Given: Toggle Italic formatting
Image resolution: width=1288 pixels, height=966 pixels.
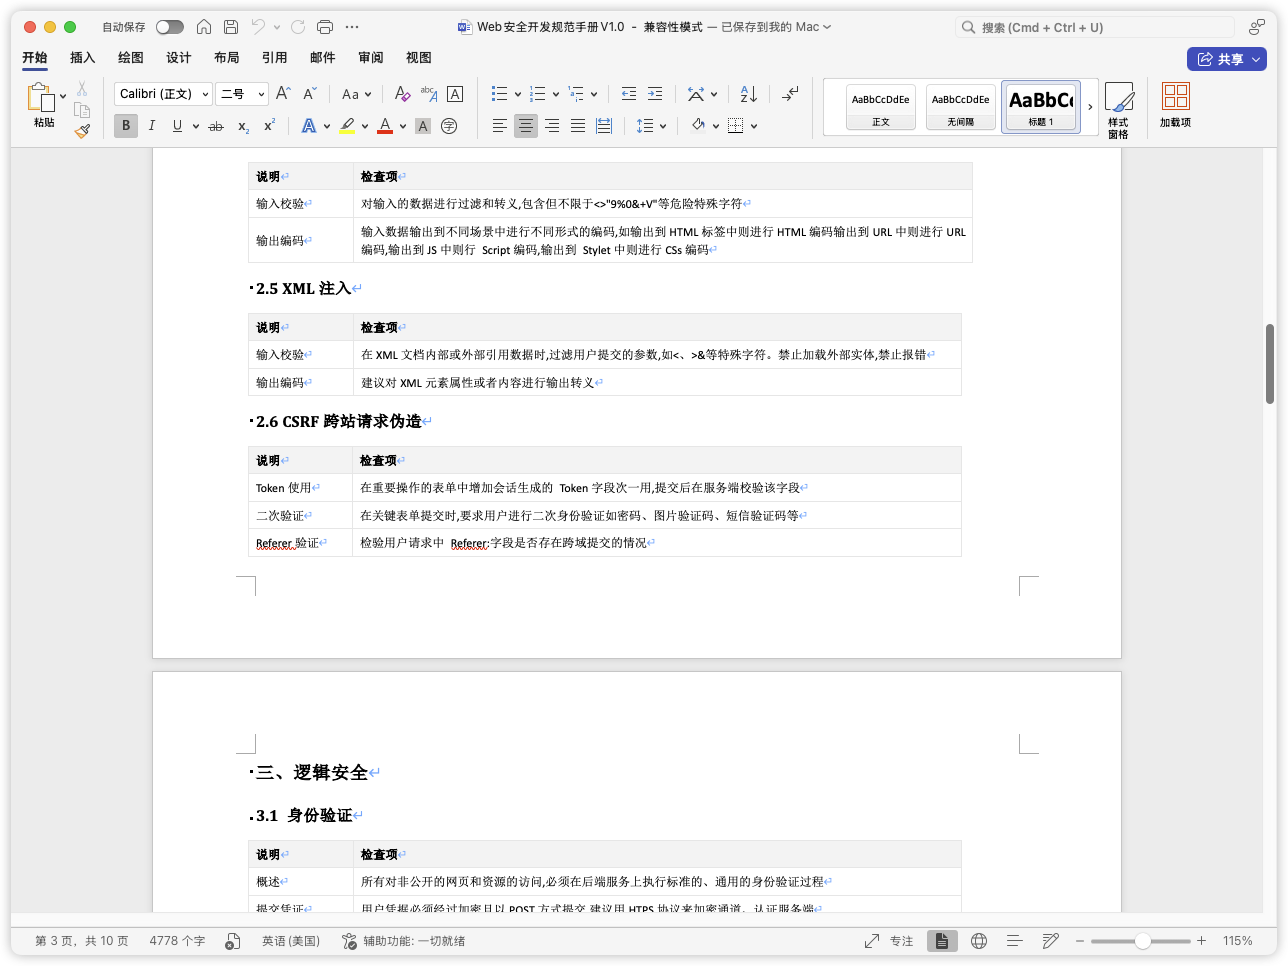Looking at the screenshot, I should (152, 126).
